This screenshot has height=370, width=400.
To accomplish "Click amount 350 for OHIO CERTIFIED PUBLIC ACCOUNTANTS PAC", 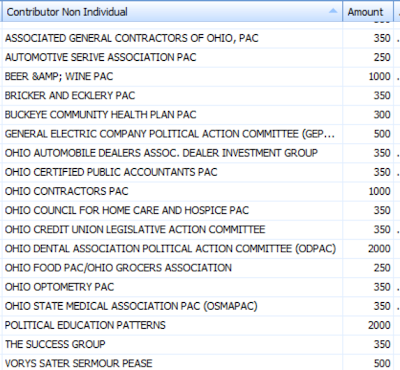I will point(382,172).
